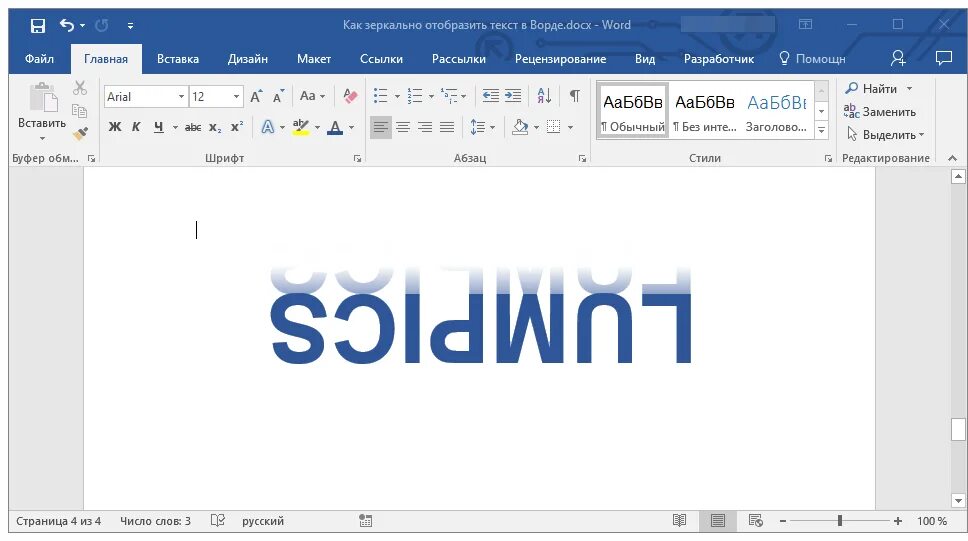This screenshot has width=968, height=541.
Task: Open the undo history dropdown arrow
Action: pyautogui.click(x=82, y=26)
